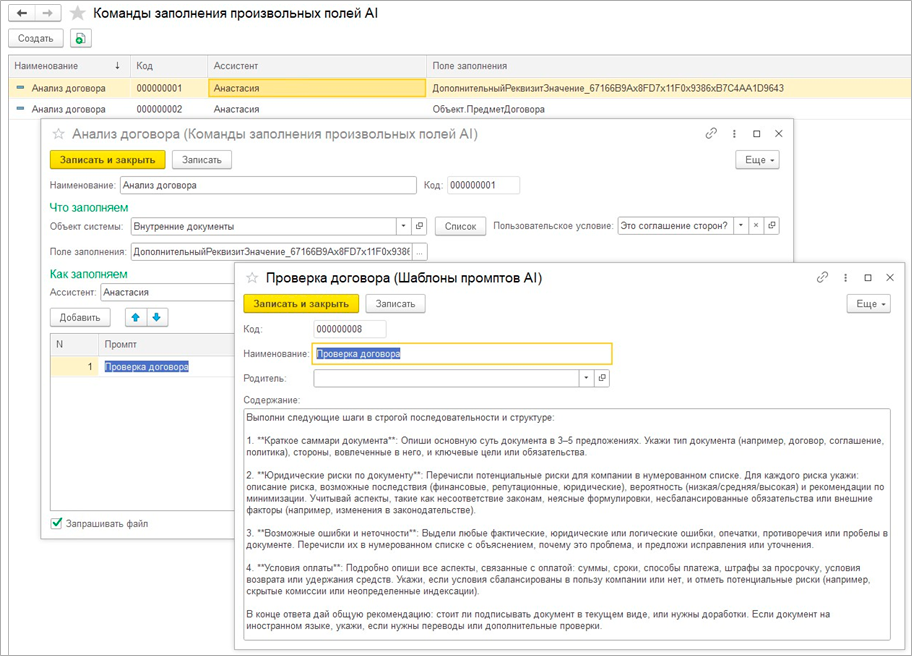Click Записать и закрыть in Проверка договора window
The width and height of the screenshot is (912, 656).
click(x=301, y=304)
